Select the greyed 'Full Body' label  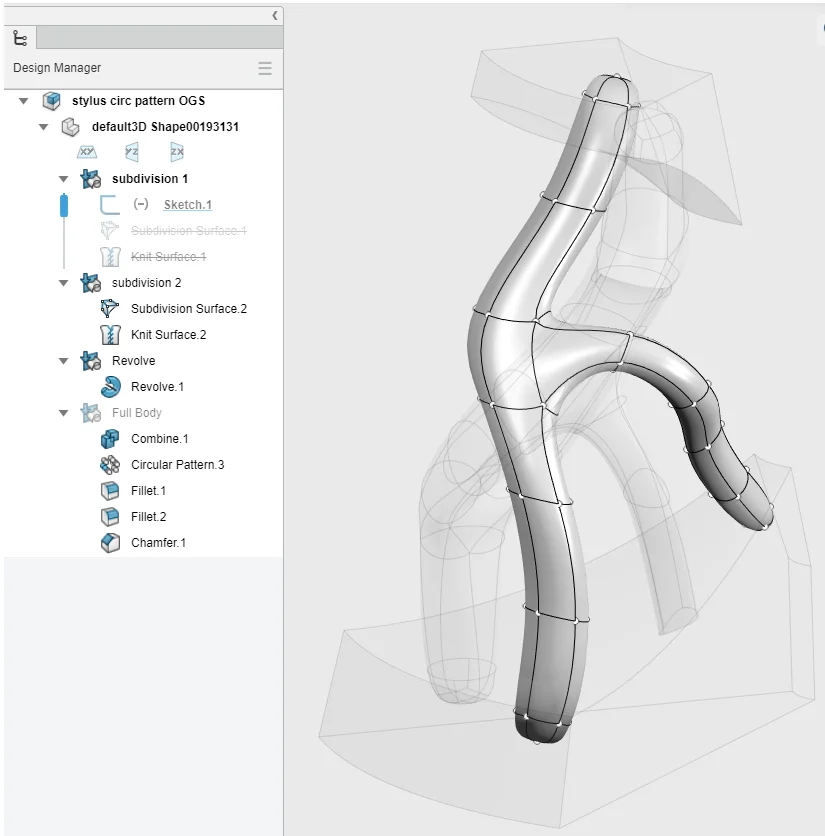pyautogui.click(x=137, y=413)
